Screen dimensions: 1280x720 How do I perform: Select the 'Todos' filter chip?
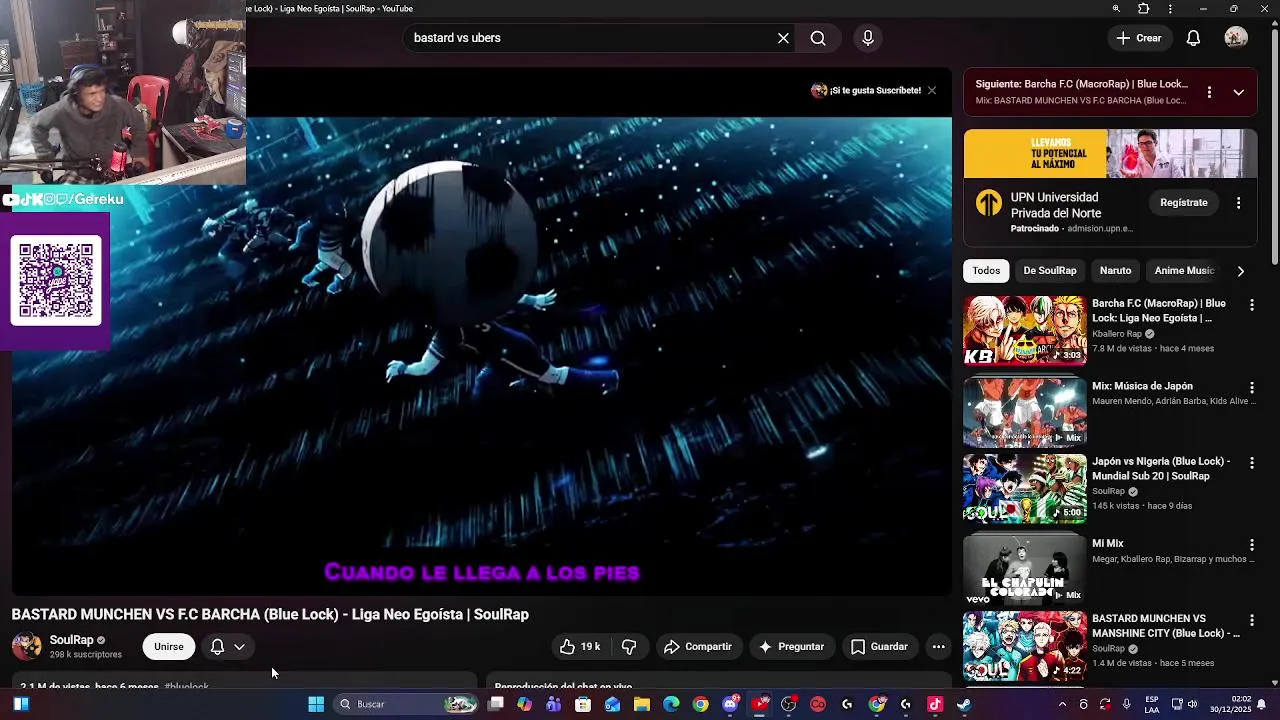click(x=986, y=270)
